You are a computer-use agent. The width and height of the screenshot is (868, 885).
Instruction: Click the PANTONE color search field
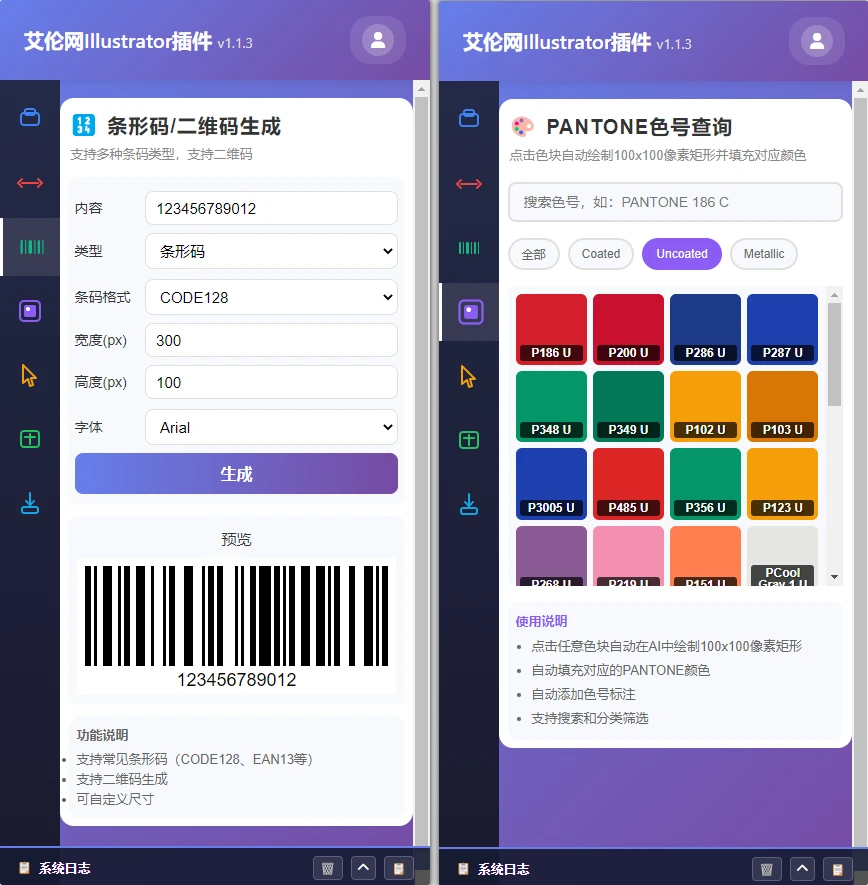675,202
